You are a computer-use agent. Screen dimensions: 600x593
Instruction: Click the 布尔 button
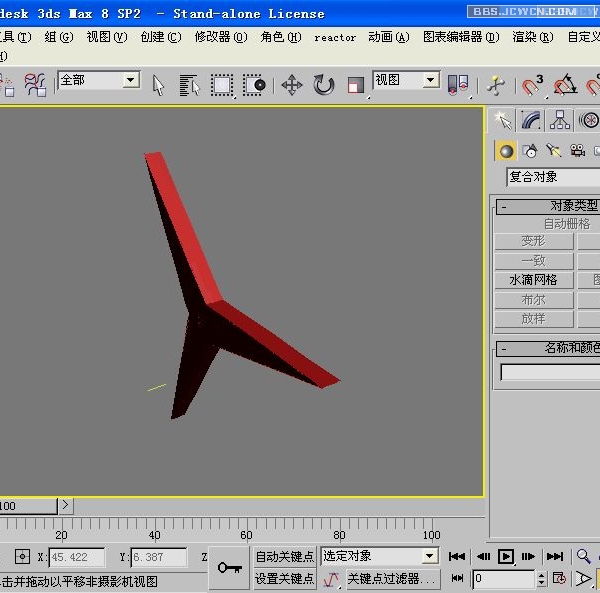(x=534, y=300)
